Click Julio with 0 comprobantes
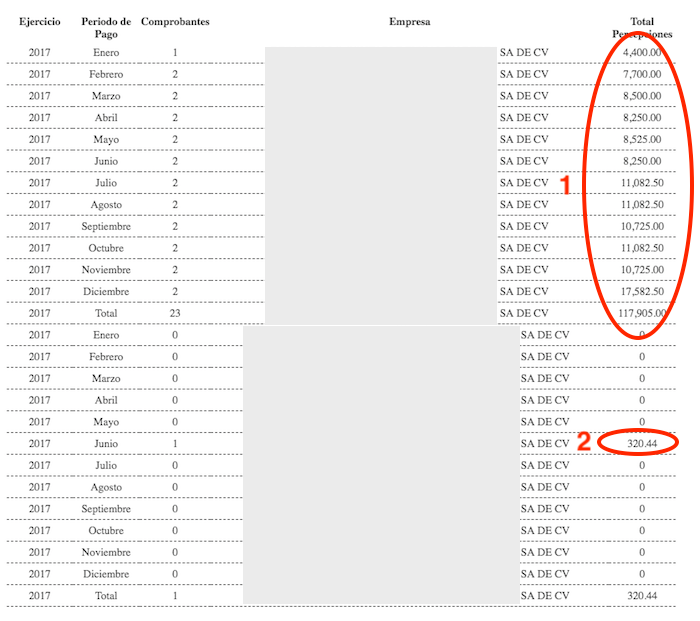The width and height of the screenshot is (700, 621). coord(106,465)
